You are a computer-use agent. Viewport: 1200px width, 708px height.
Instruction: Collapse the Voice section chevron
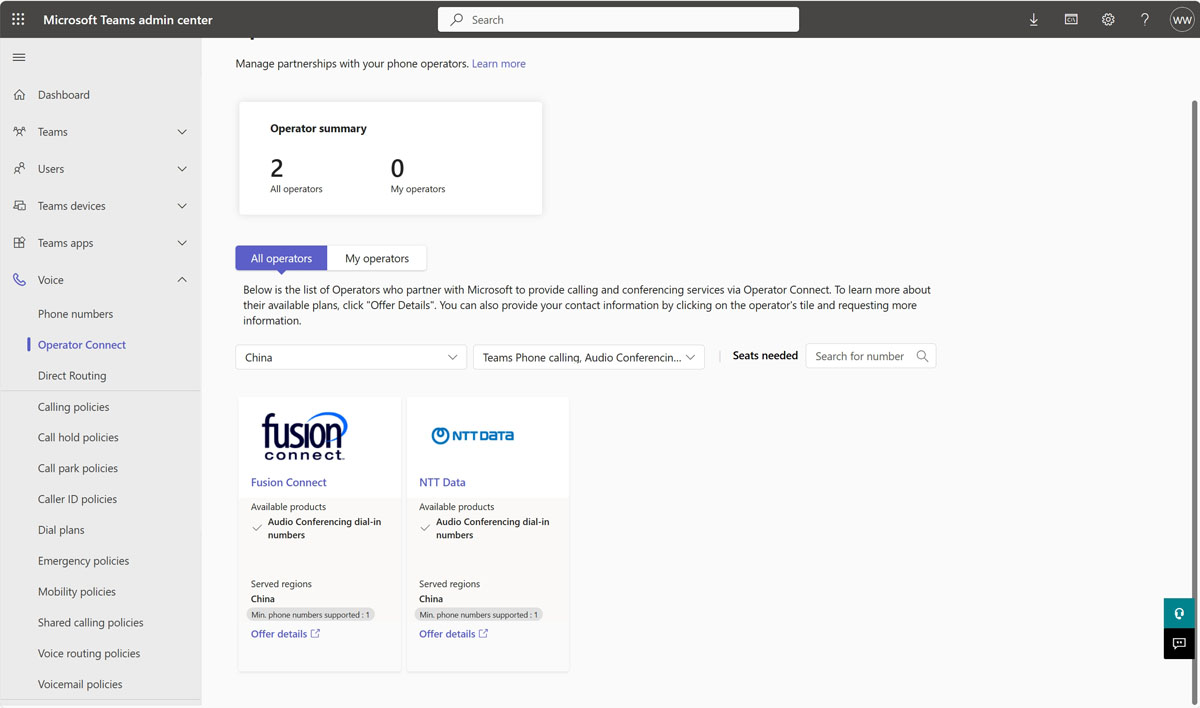pyautogui.click(x=182, y=280)
